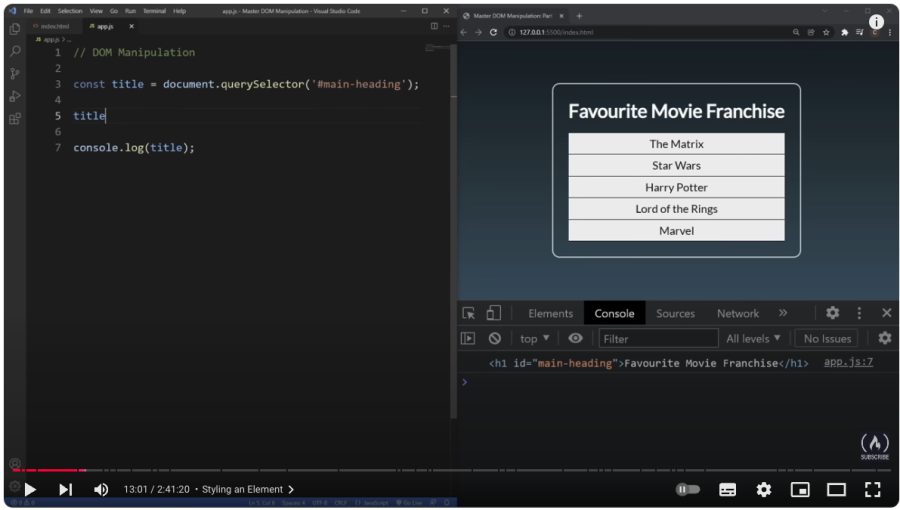This screenshot has width=900, height=510.
Task: Open DevTools settings gear
Action: click(x=832, y=313)
